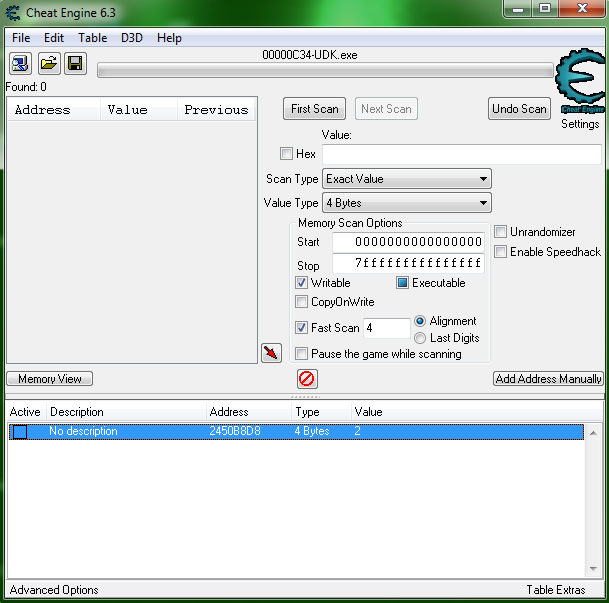The image size is (609, 603).
Task: Minimize the Cheat Engine window
Action: tap(518, 9)
